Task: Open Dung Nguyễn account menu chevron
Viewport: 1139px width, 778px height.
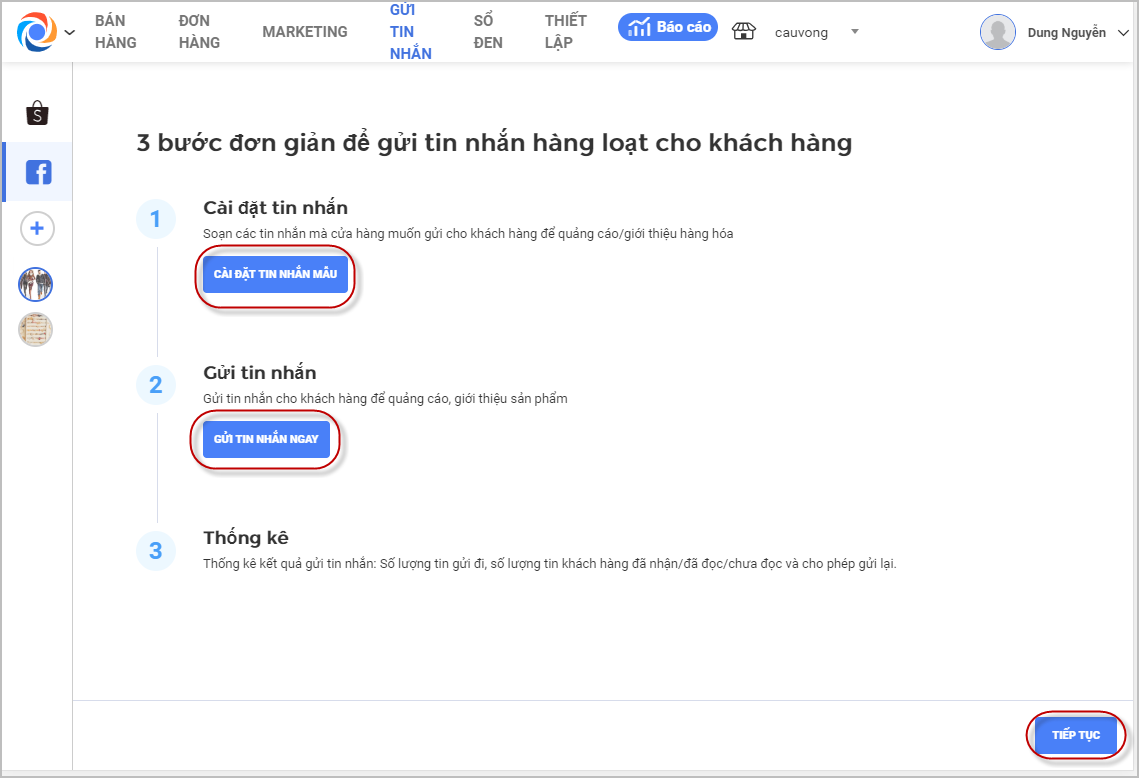Action: (x=1123, y=33)
